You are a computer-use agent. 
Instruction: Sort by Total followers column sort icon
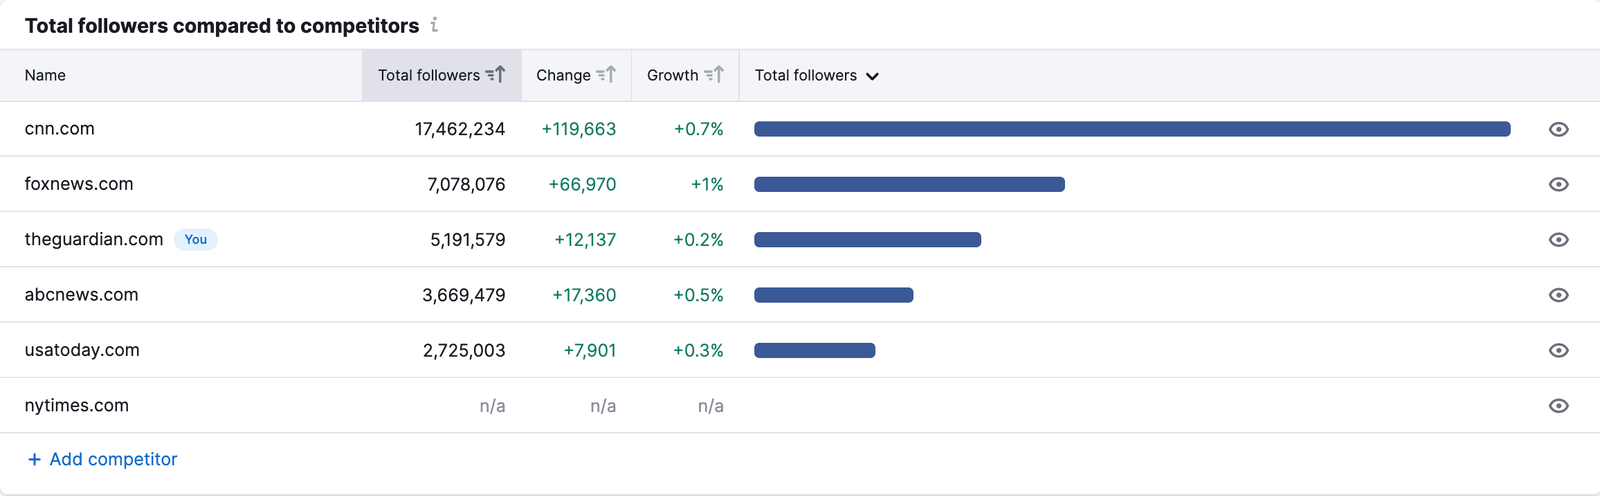[x=496, y=75]
